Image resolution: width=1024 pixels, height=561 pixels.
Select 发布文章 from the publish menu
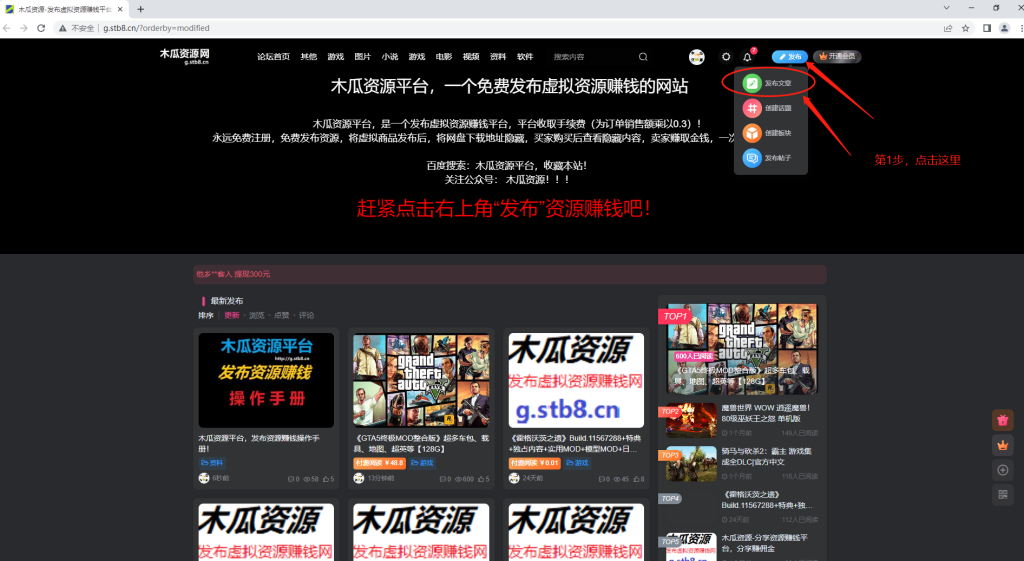pyautogui.click(x=771, y=83)
